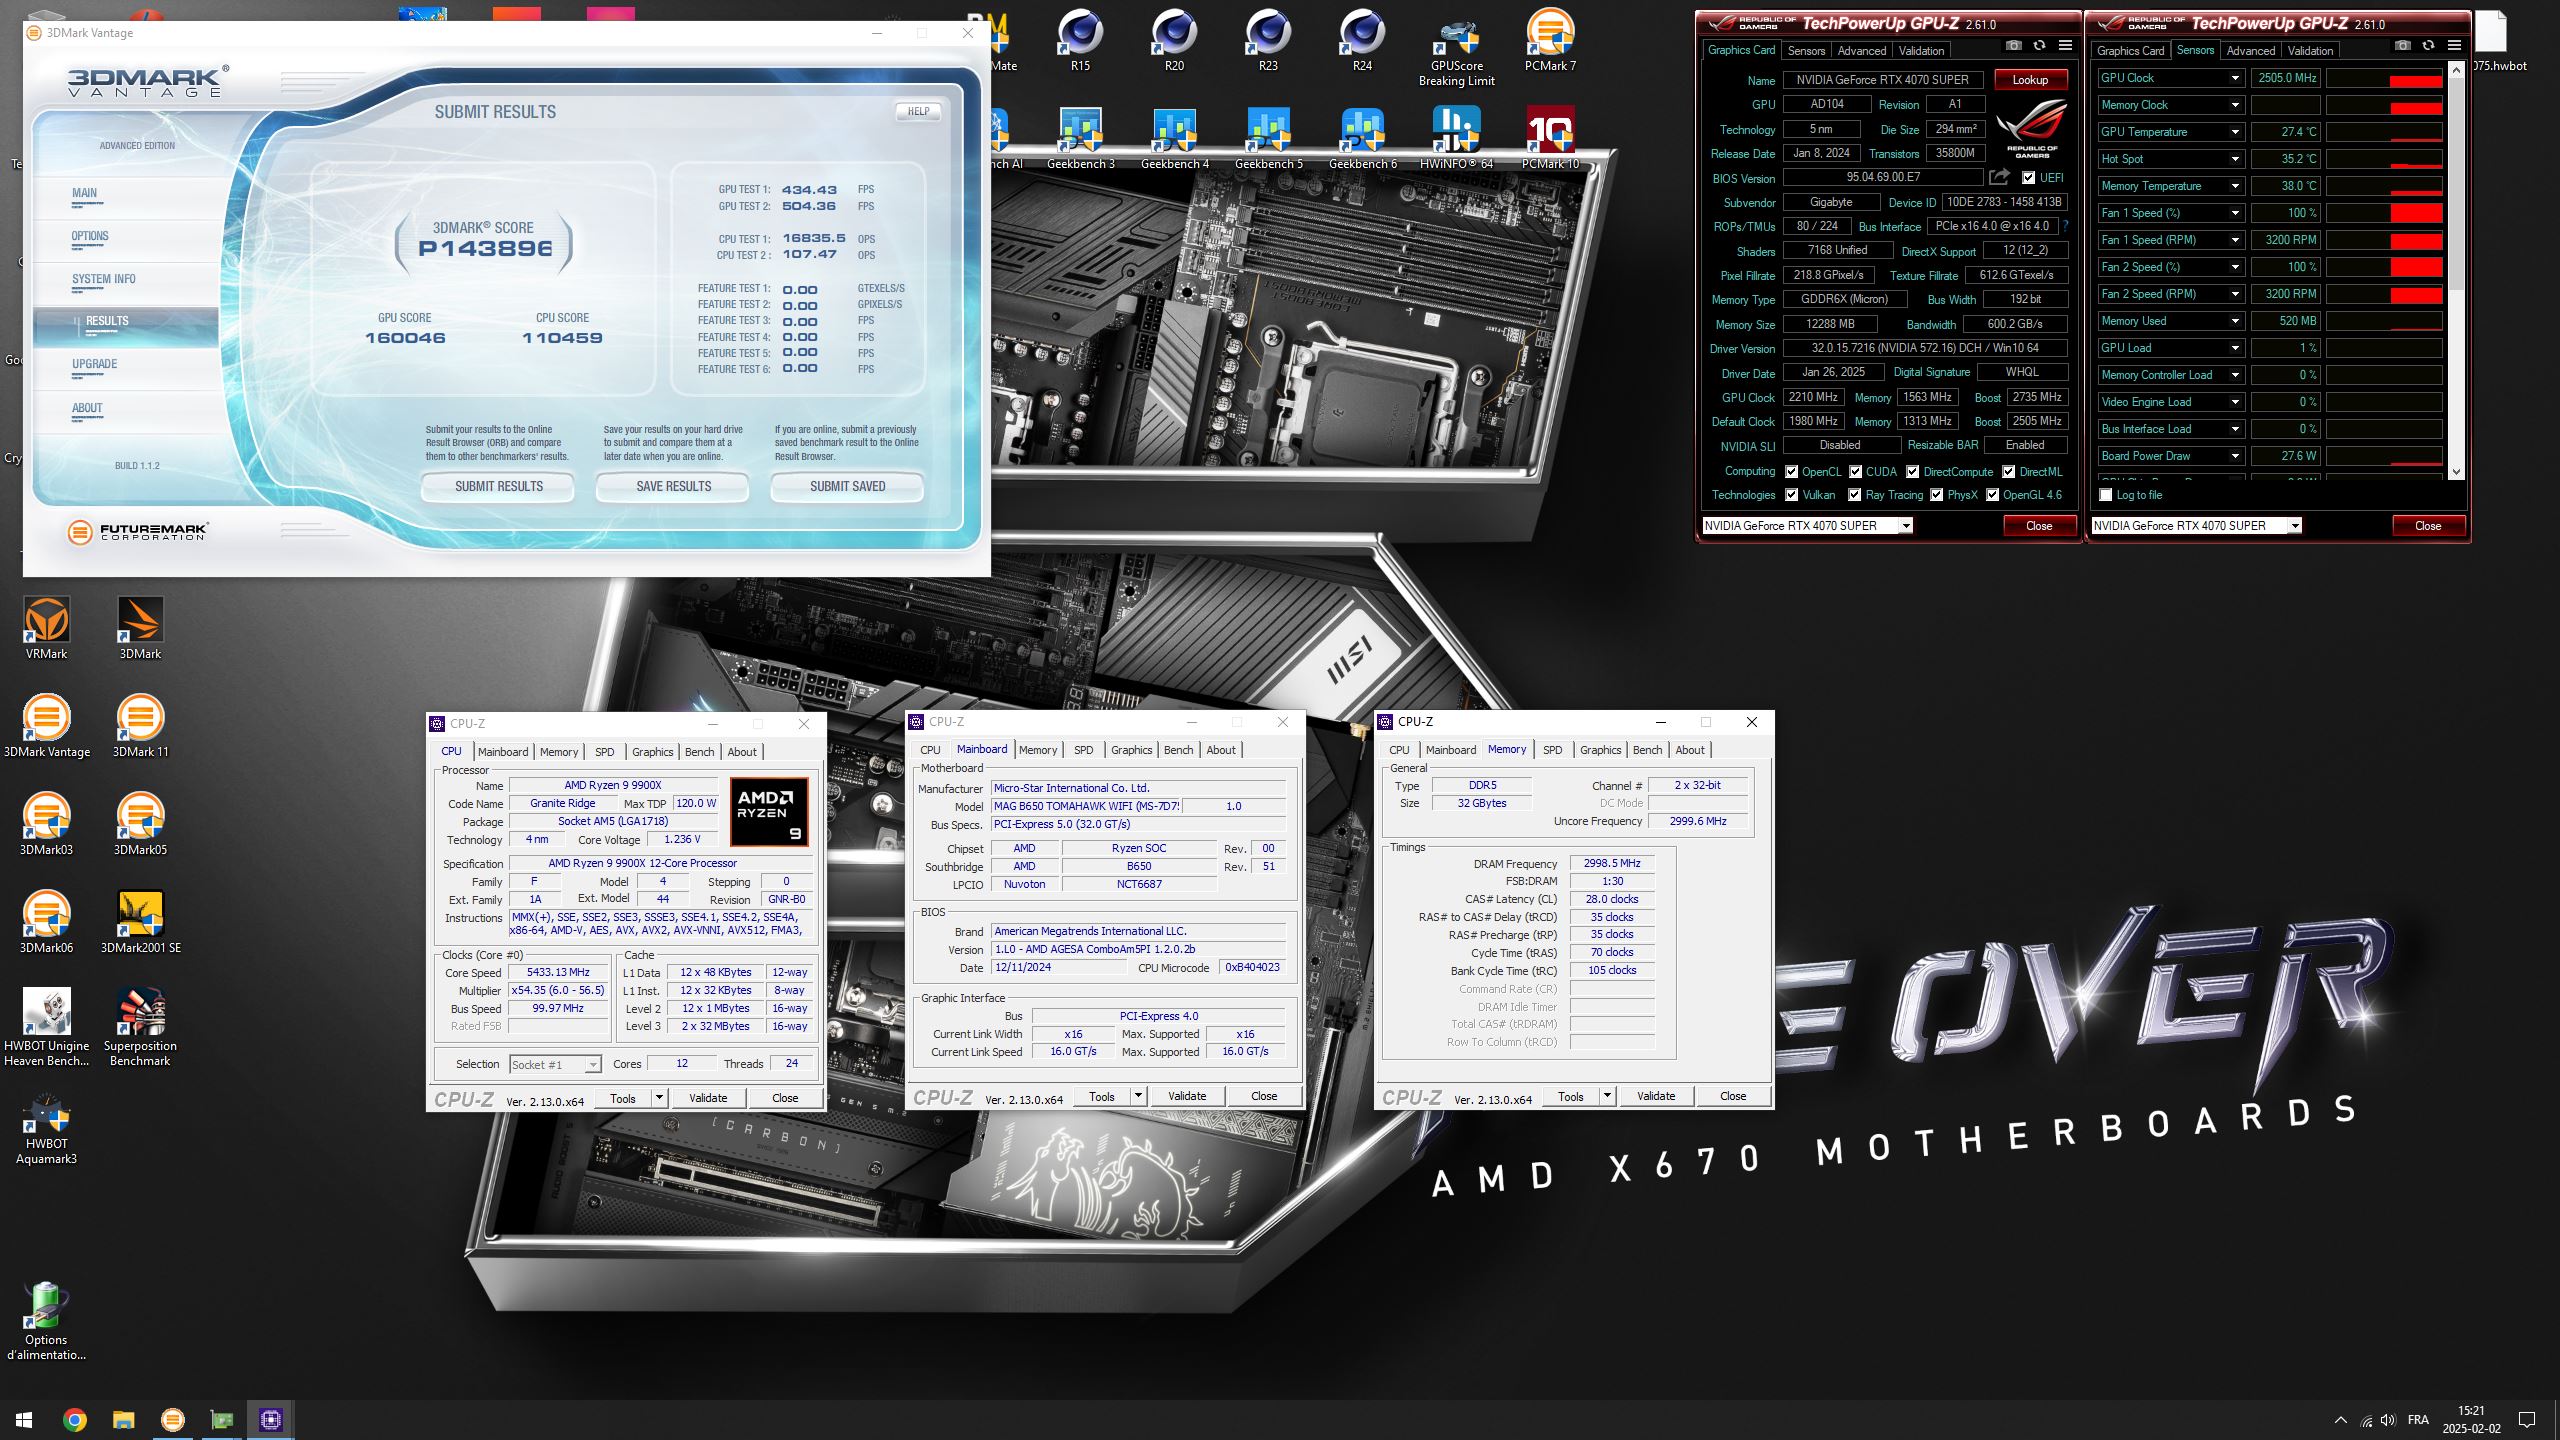Open the Geekbench 4 desktop icon

coord(1174,138)
